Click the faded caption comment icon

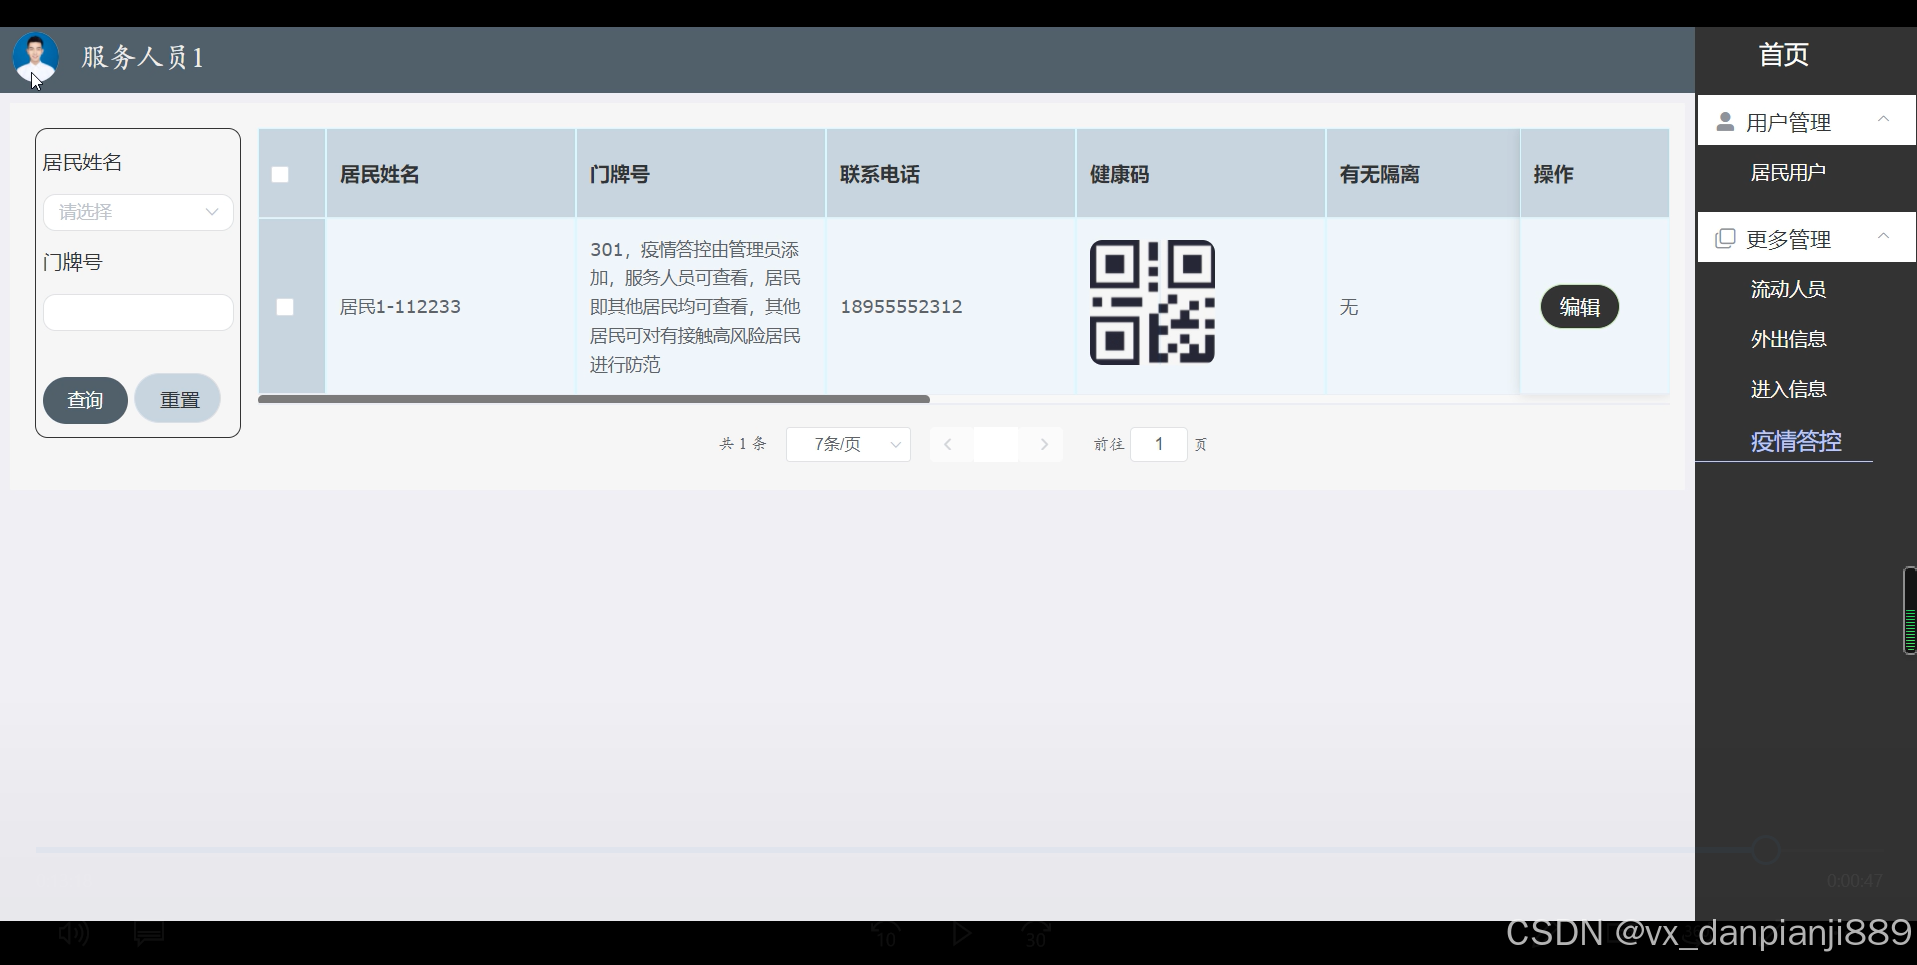click(149, 934)
